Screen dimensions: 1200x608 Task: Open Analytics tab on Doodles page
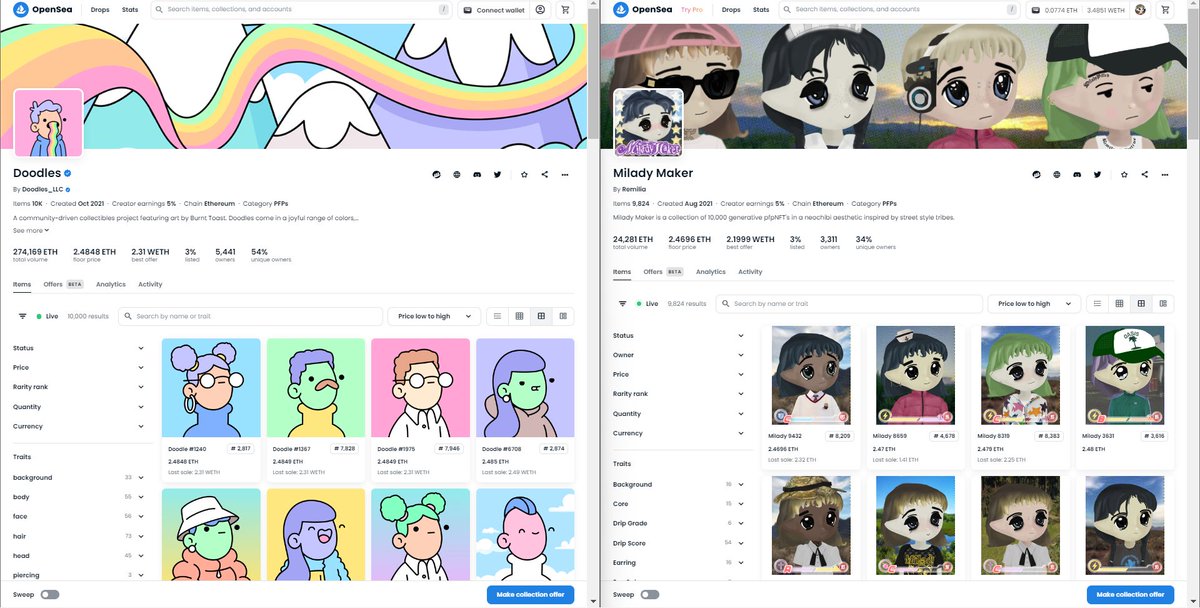111,284
